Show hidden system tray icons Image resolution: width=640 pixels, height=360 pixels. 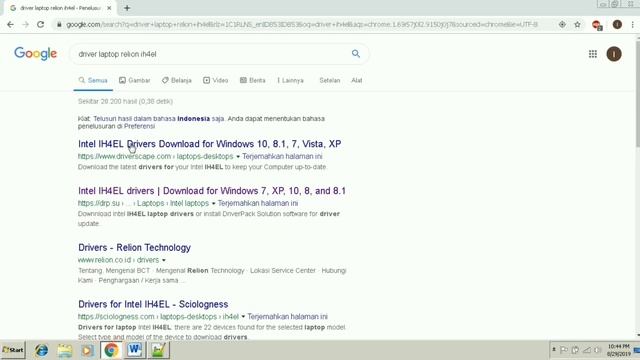click(x=554, y=350)
